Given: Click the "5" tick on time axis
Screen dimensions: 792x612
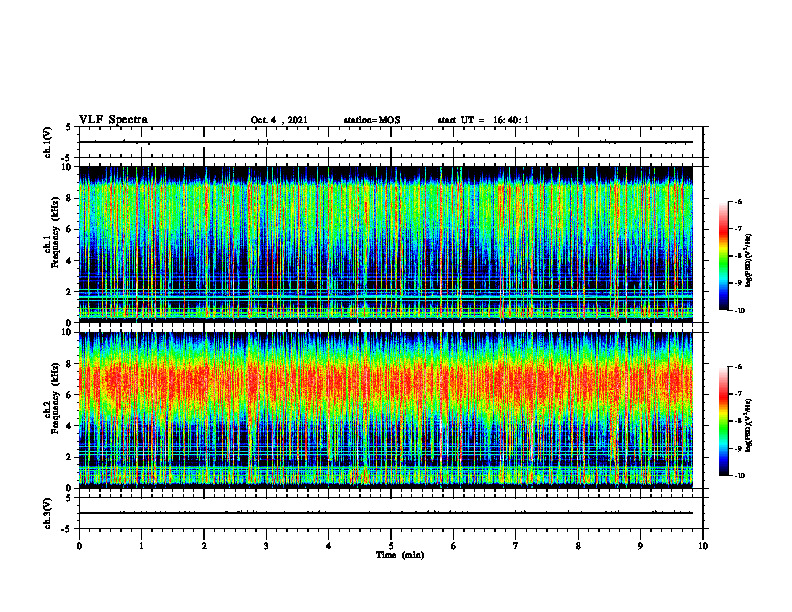Looking at the screenshot, I should pyautogui.click(x=391, y=546).
